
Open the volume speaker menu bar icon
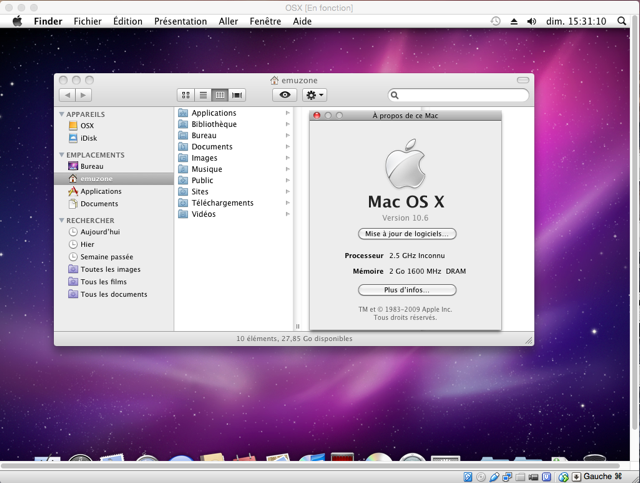point(531,21)
